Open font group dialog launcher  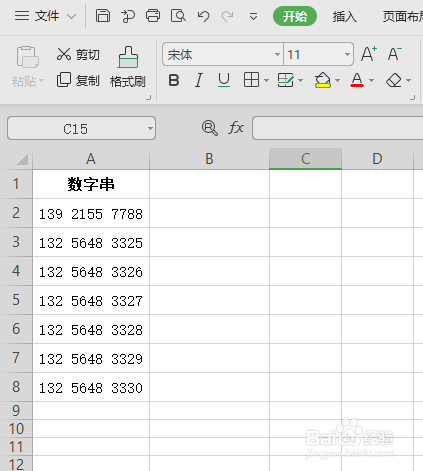pos(413,98)
